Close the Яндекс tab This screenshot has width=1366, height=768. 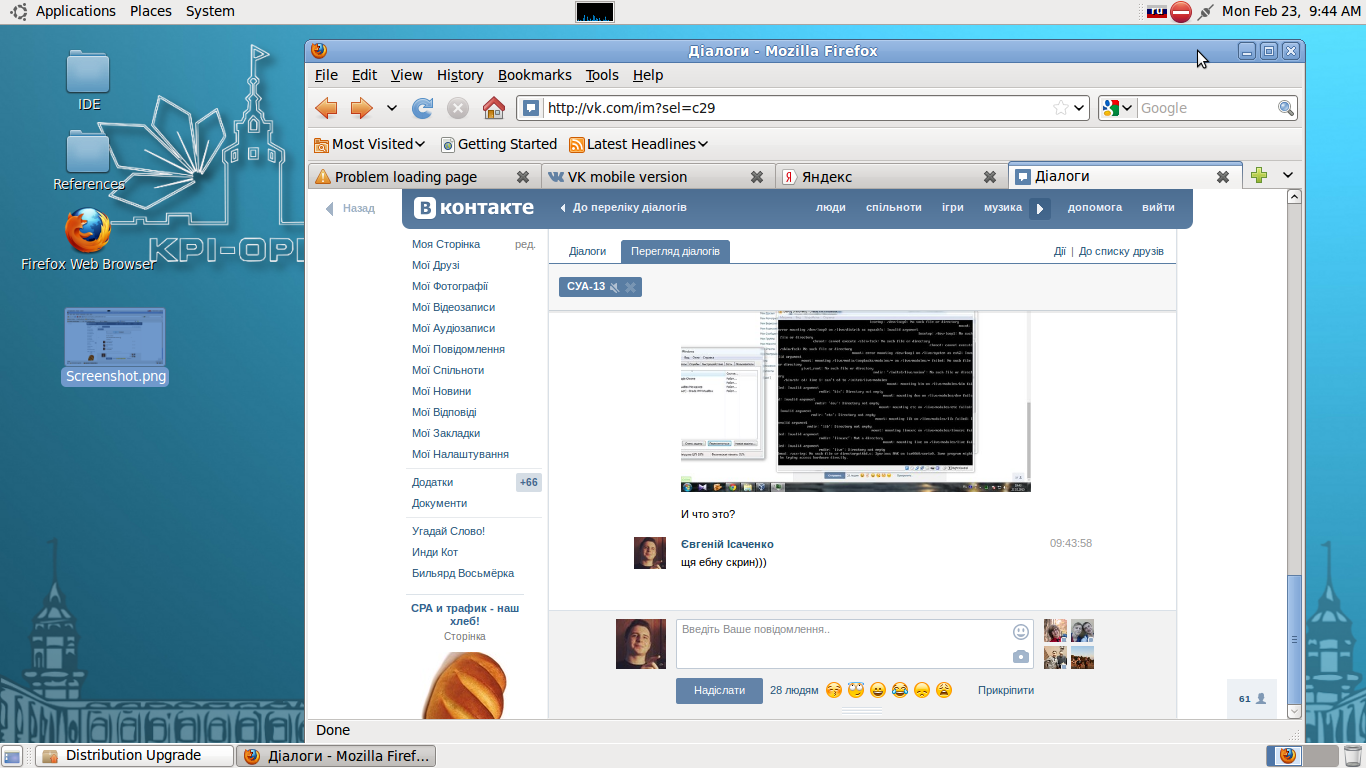pyautogui.click(x=990, y=177)
